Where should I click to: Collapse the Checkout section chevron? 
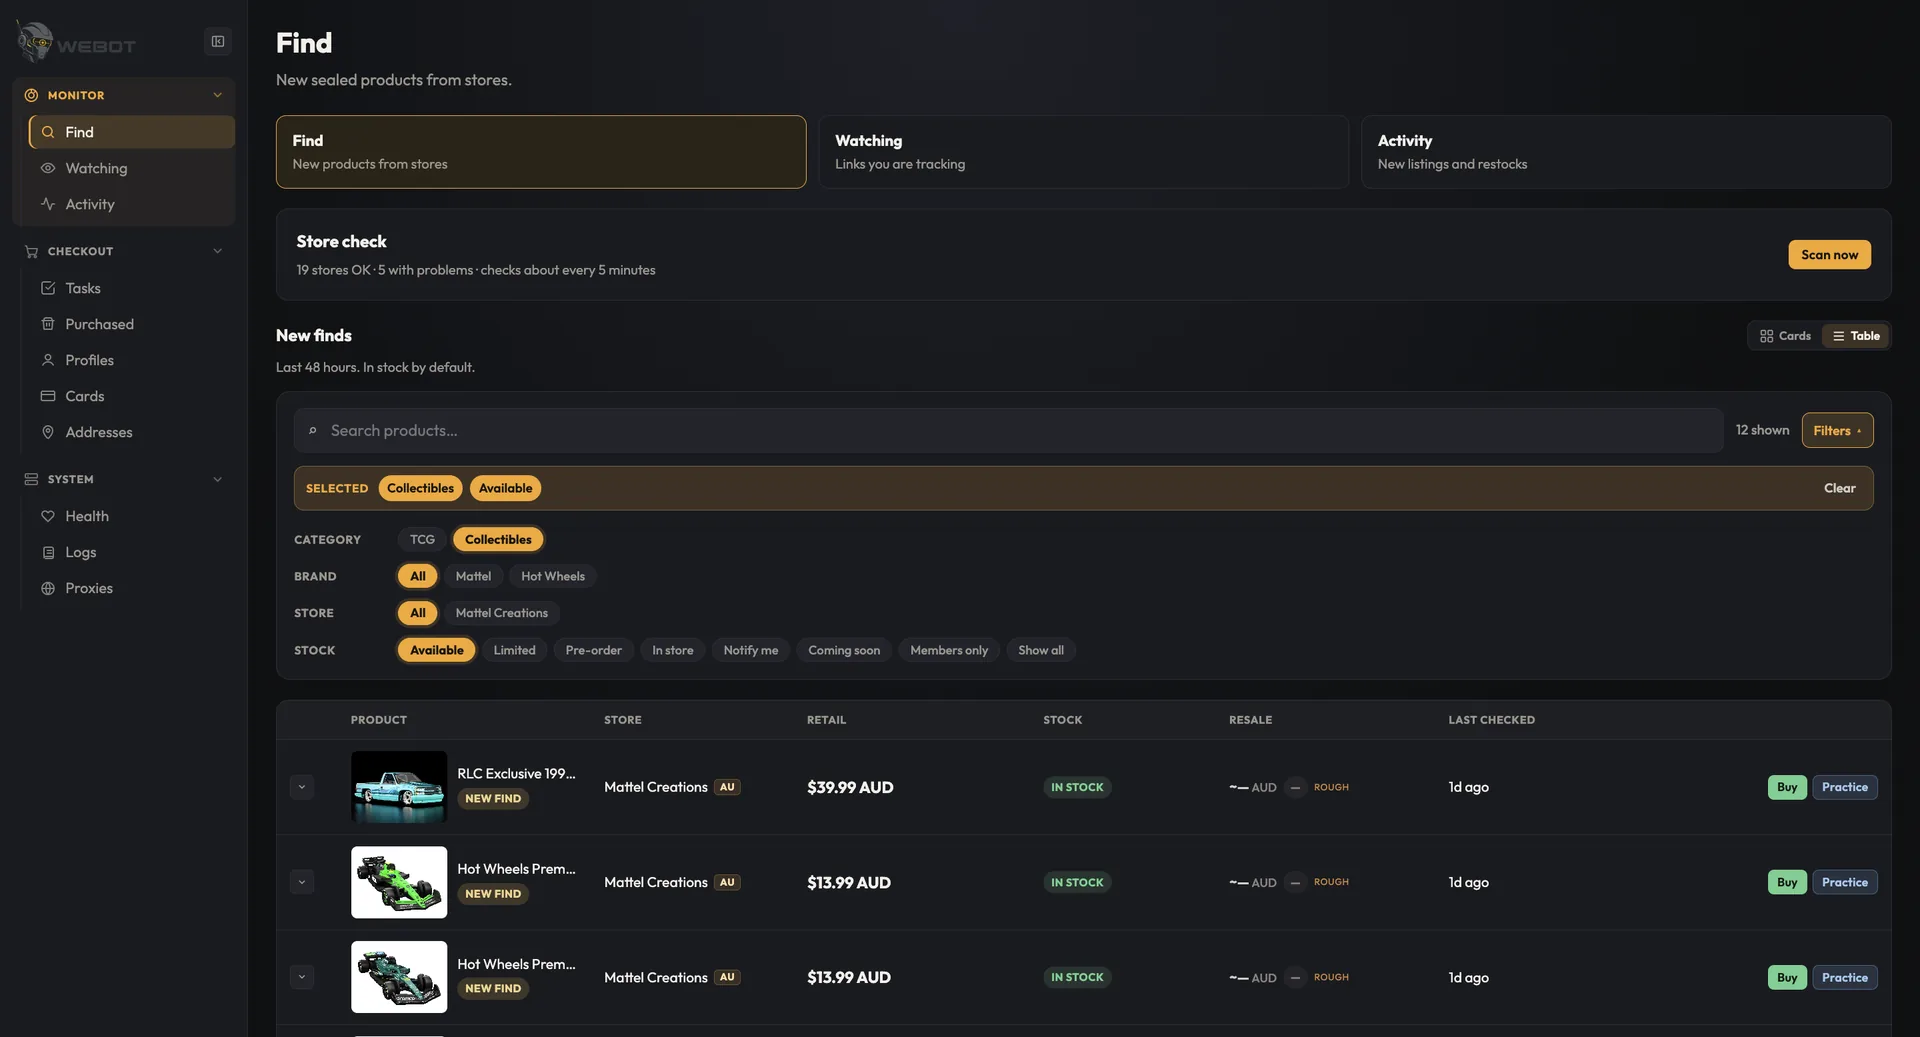pyautogui.click(x=217, y=251)
